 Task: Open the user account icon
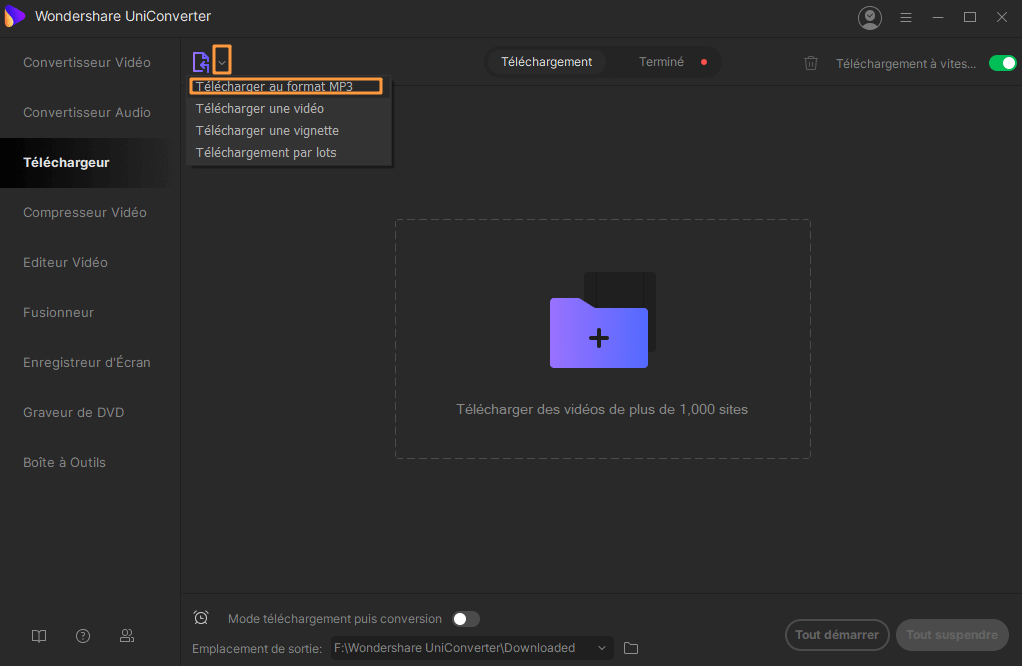[x=870, y=17]
